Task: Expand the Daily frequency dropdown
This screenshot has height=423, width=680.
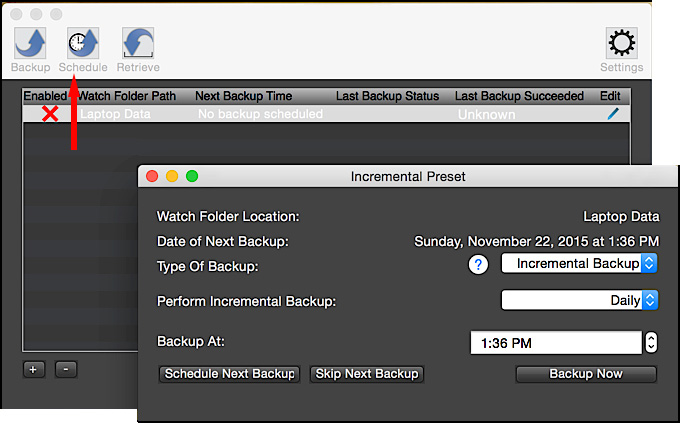Action: 579,300
